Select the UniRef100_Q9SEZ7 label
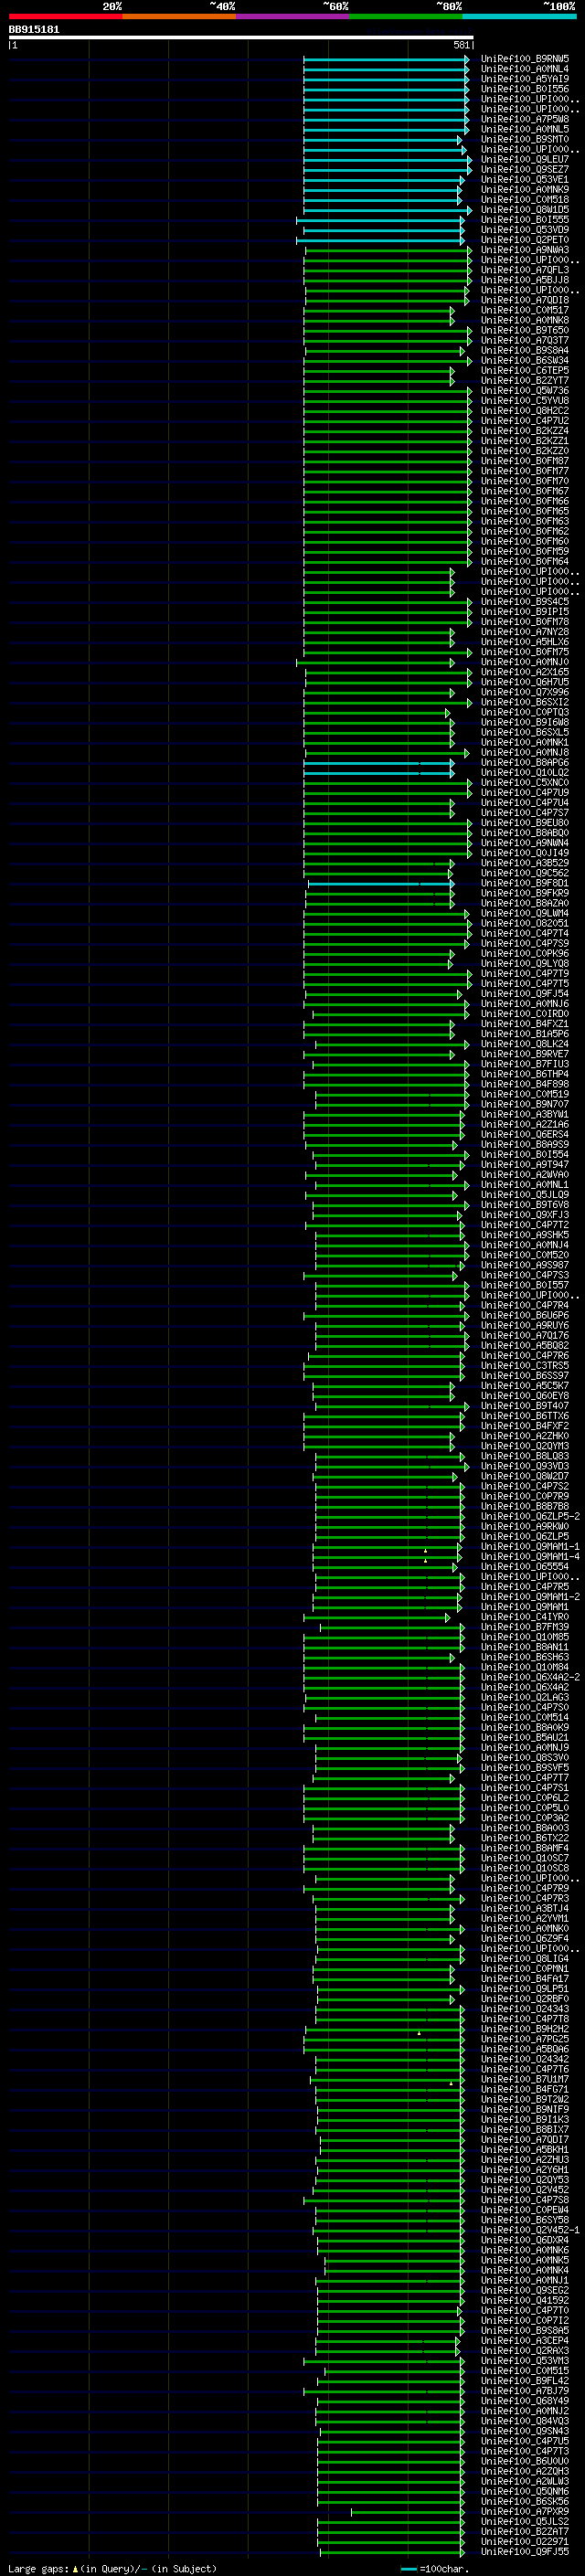 pyautogui.click(x=525, y=170)
